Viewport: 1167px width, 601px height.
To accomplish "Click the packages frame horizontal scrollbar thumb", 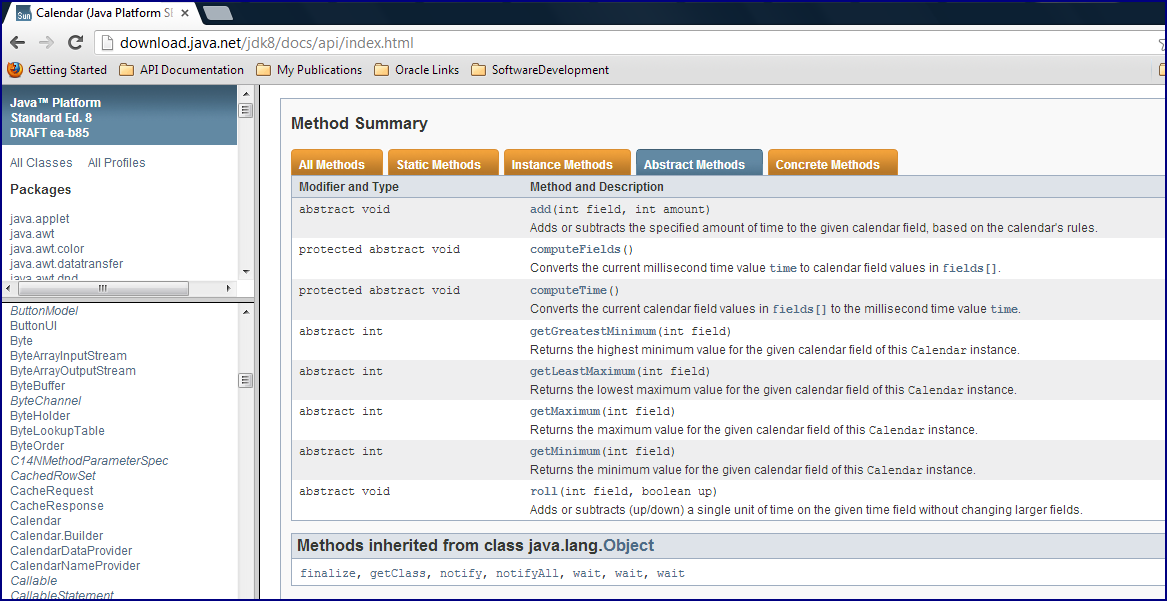I will (103, 288).
